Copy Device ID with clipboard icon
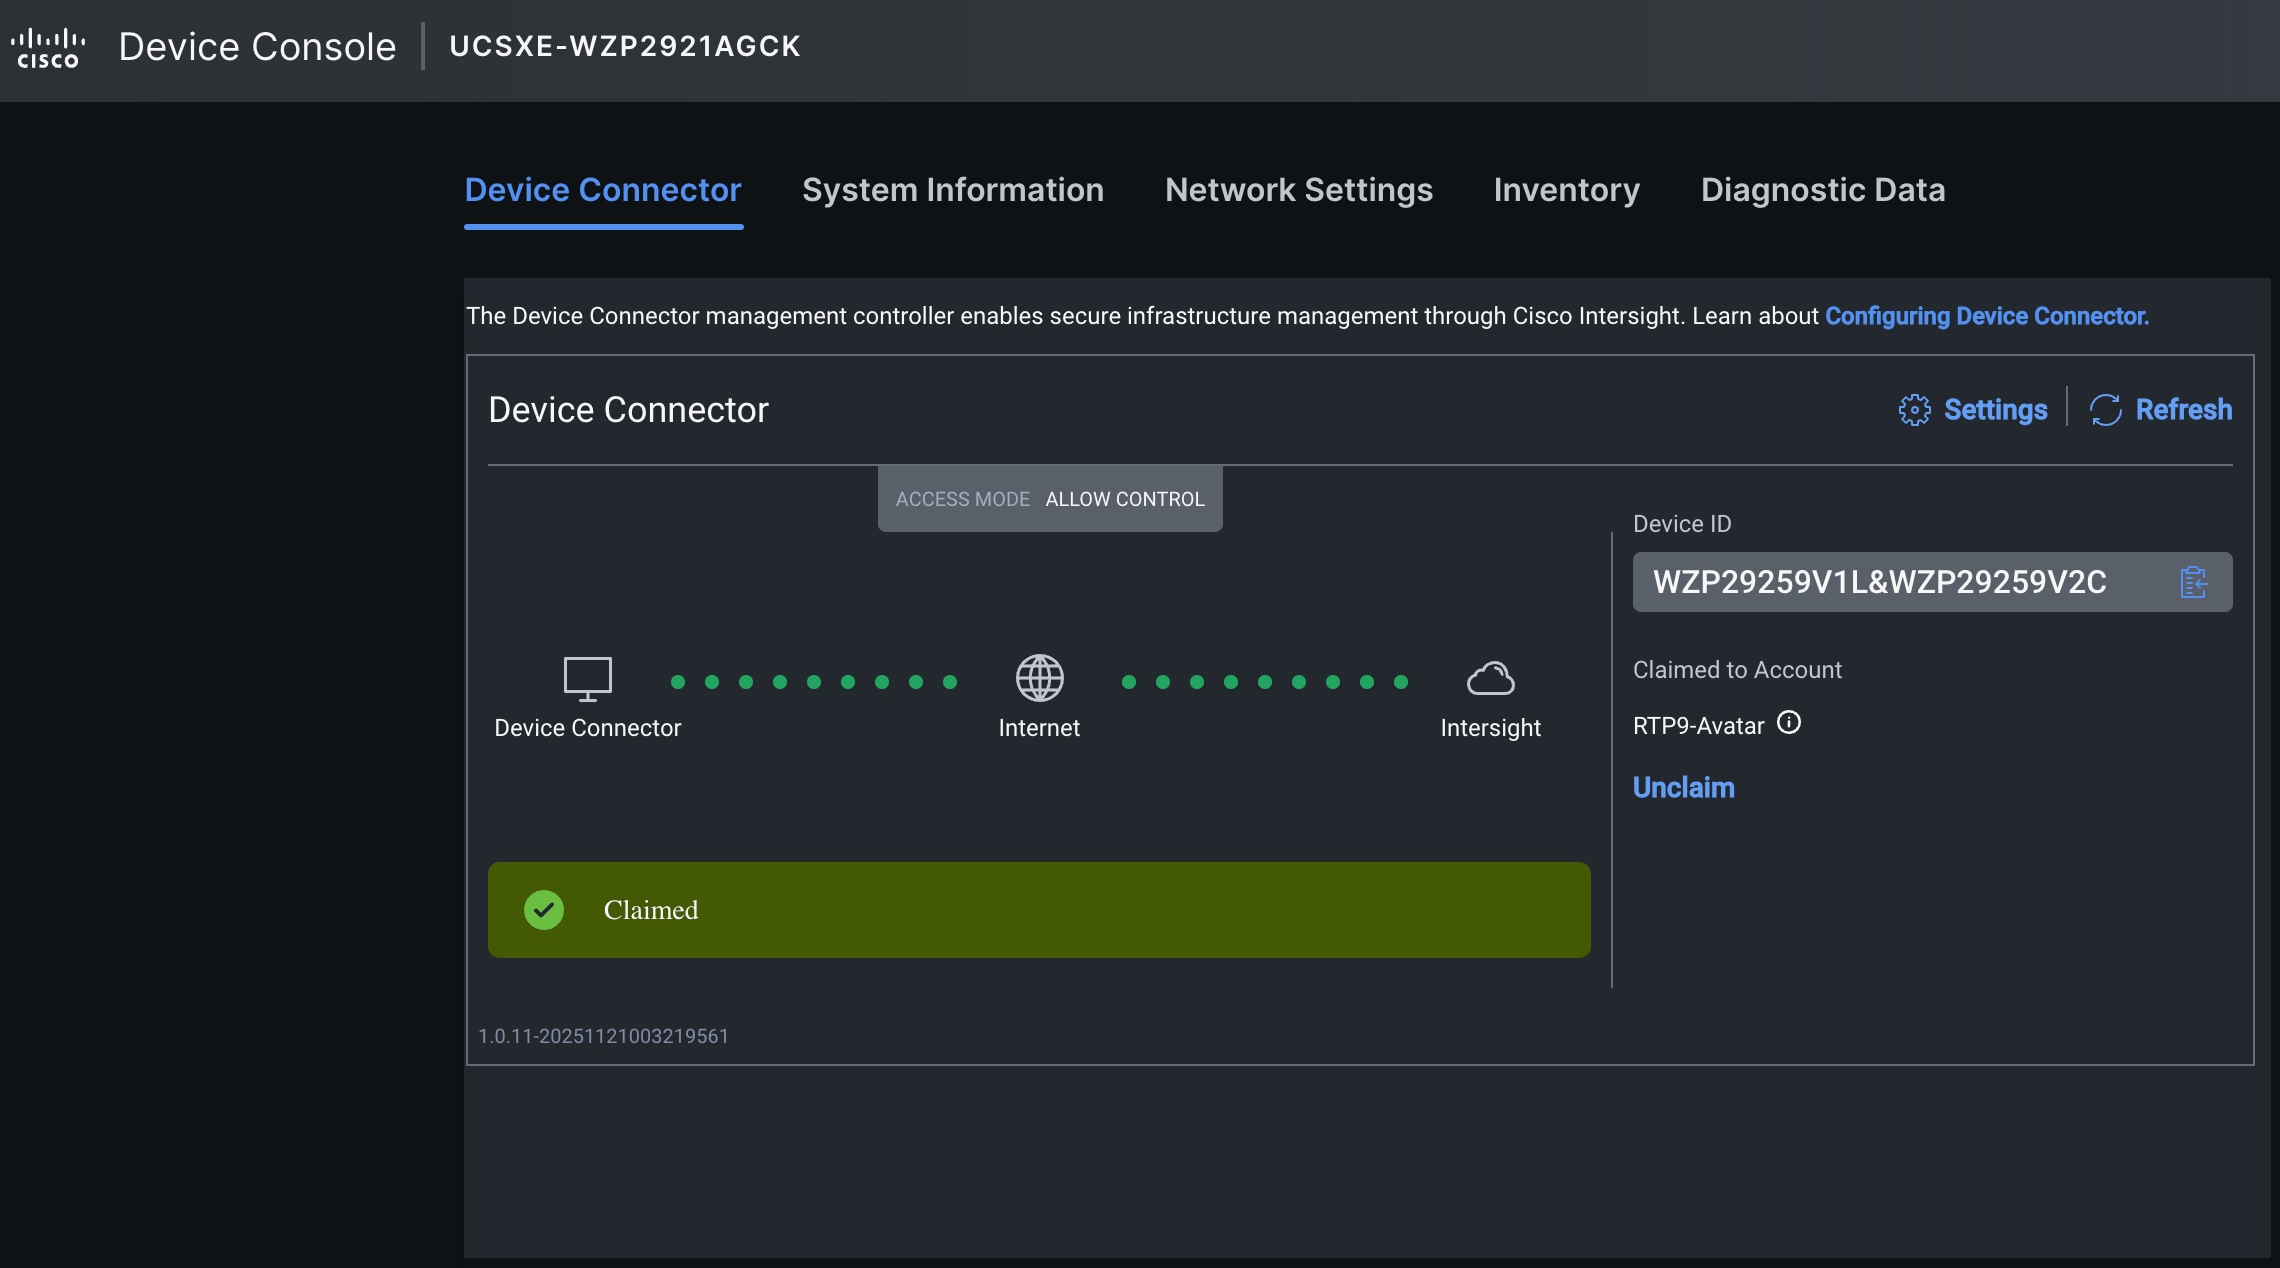 tap(2193, 582)
